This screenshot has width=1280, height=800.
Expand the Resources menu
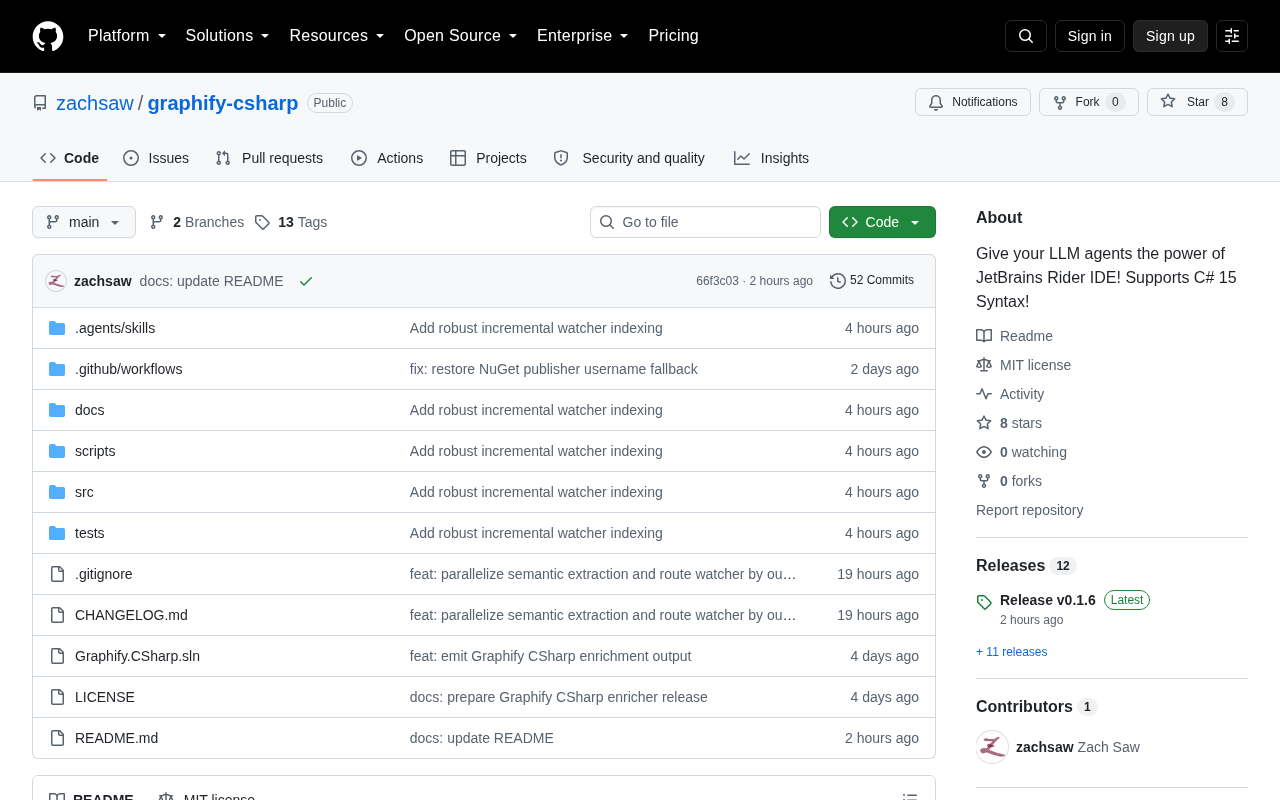coord(337,36)
